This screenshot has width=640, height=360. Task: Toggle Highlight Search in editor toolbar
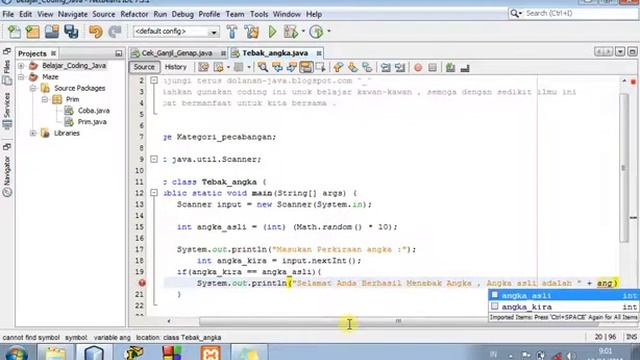[x=306, y=67]
